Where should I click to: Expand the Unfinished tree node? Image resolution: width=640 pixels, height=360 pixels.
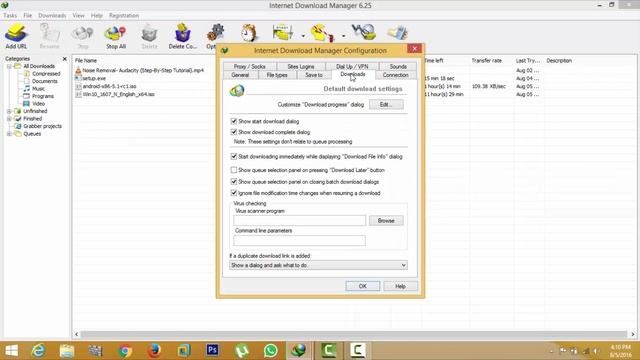pyautogui.click(x=9, y=111)
